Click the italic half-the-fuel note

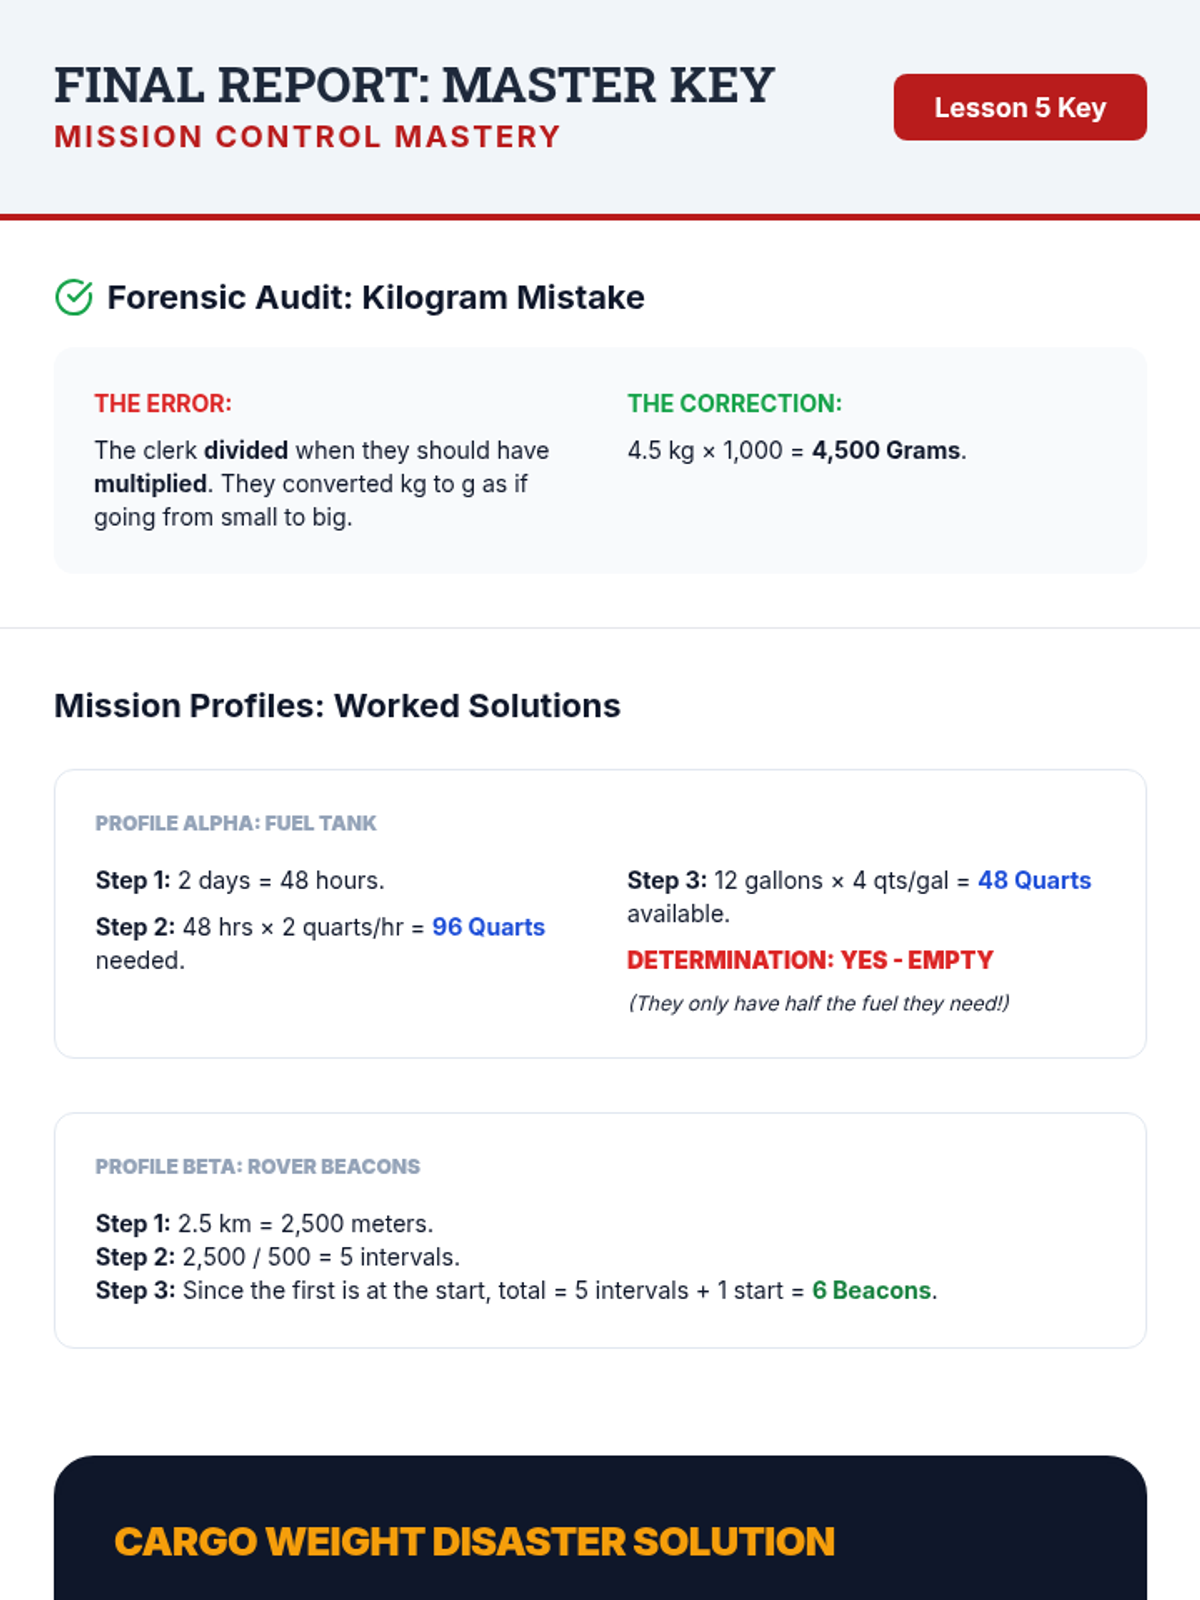[x=818, y=1003]
